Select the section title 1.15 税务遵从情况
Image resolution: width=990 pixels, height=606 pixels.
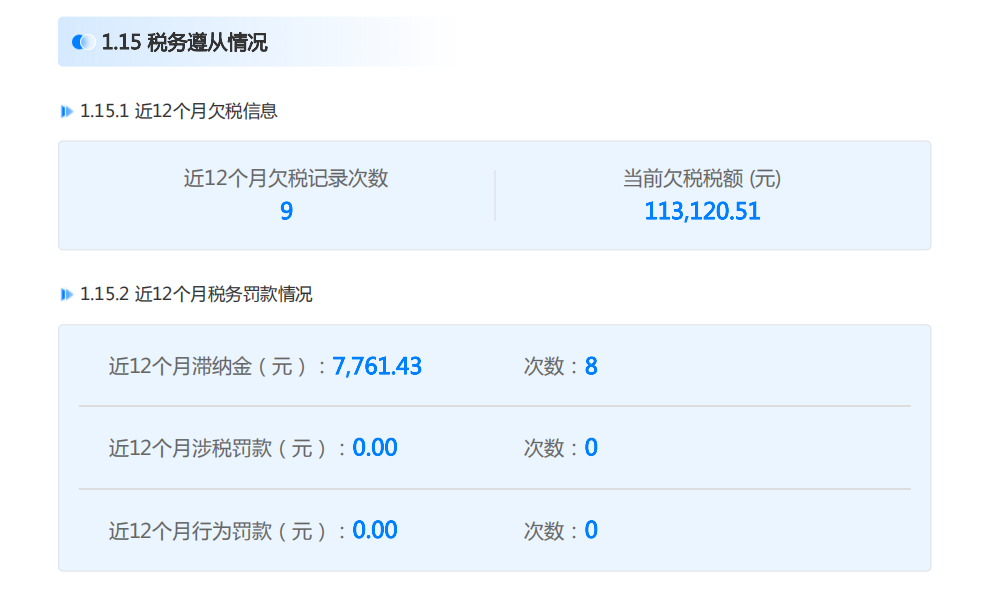click(184, 42)
